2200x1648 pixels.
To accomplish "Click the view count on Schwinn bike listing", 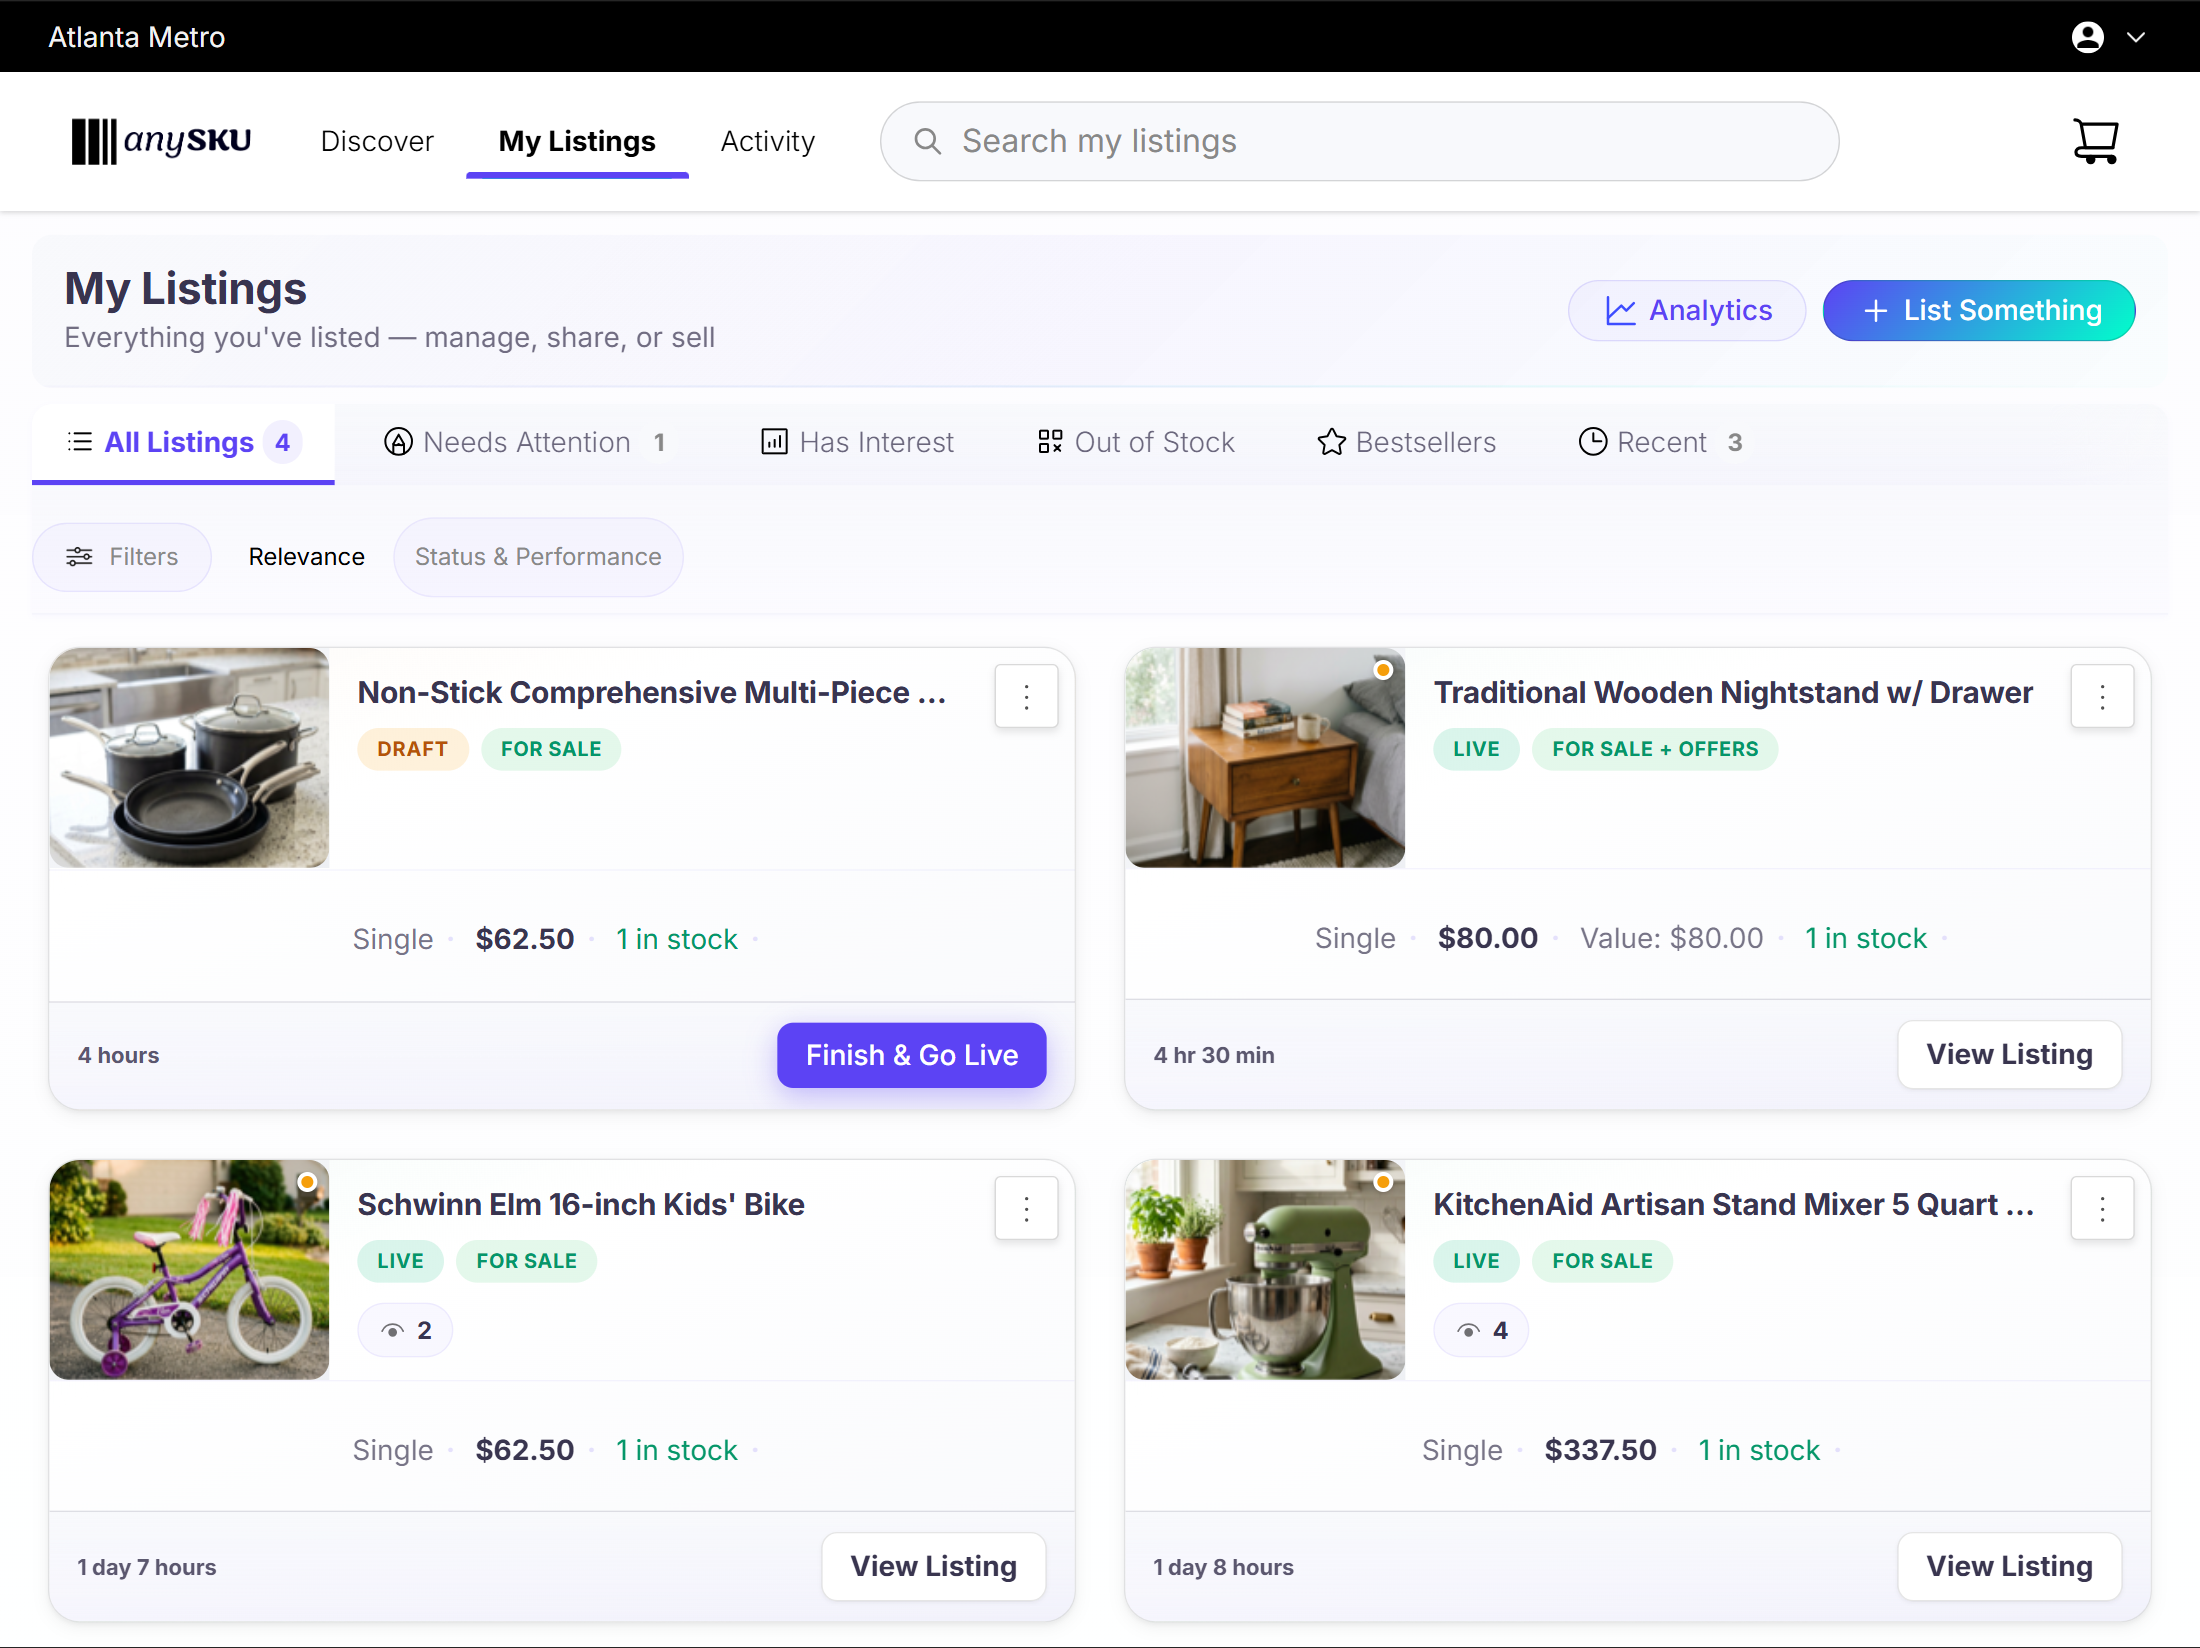I will tap(404, 1330).
